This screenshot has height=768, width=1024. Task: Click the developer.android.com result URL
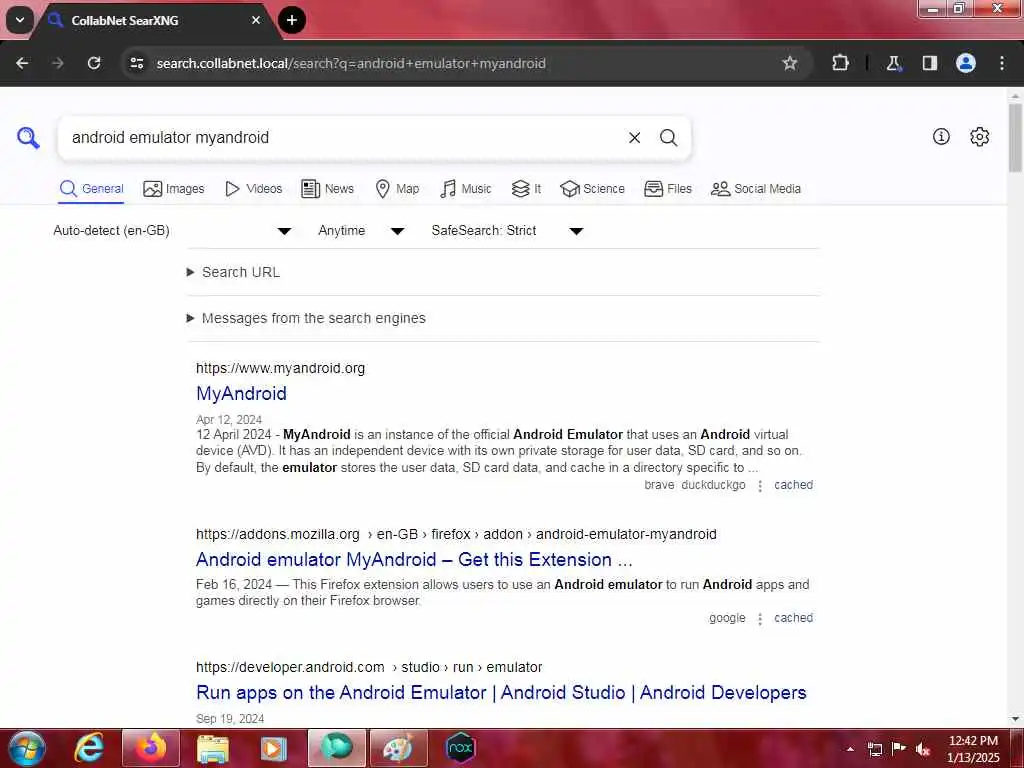(369, 667)
